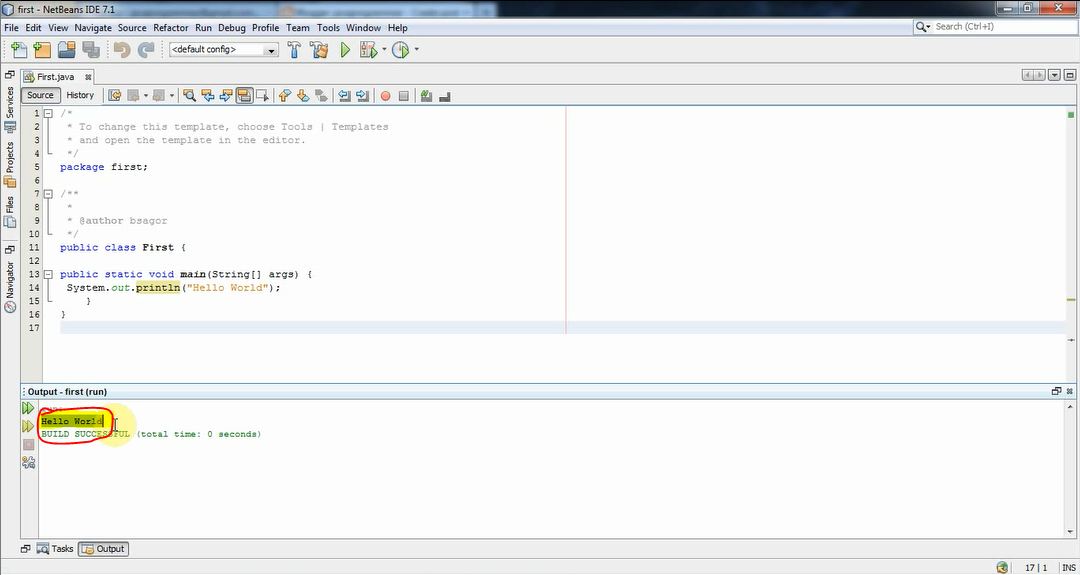The height and width of the screenshot is (575, 1080).
Task: Open the Team menu
Action: tap(298, 28)
